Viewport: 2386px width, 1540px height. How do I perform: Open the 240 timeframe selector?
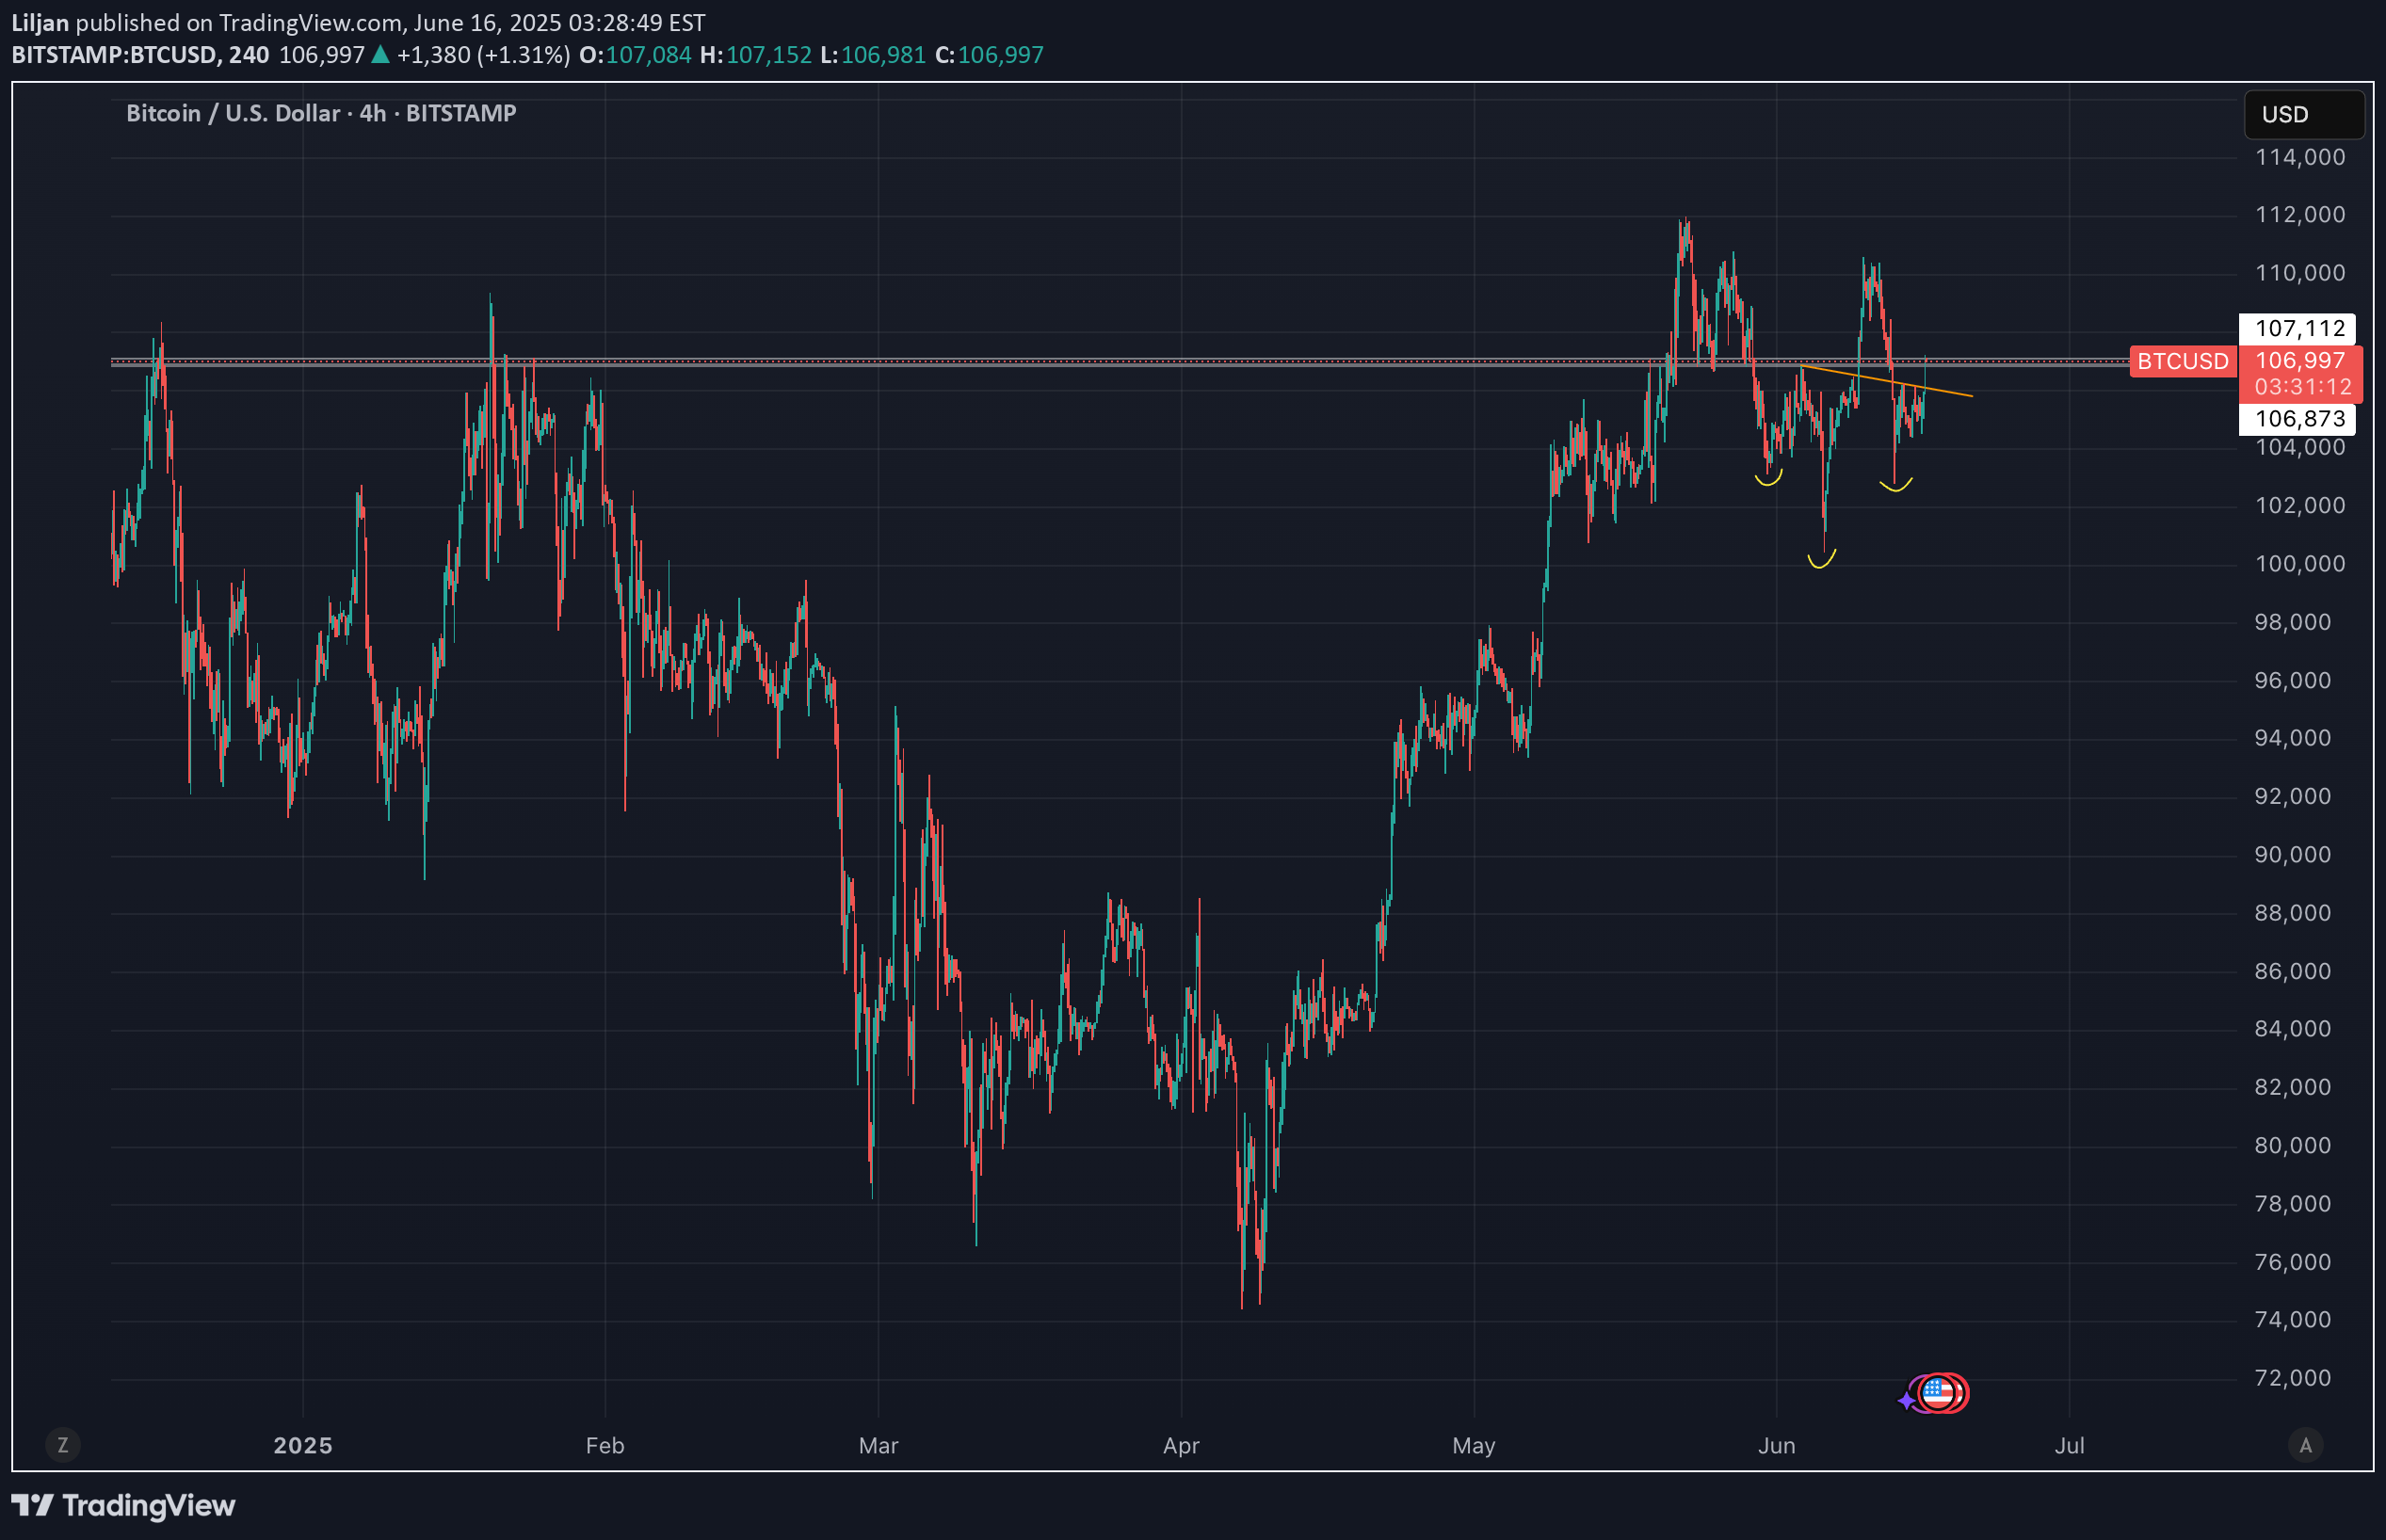[247, 56]
